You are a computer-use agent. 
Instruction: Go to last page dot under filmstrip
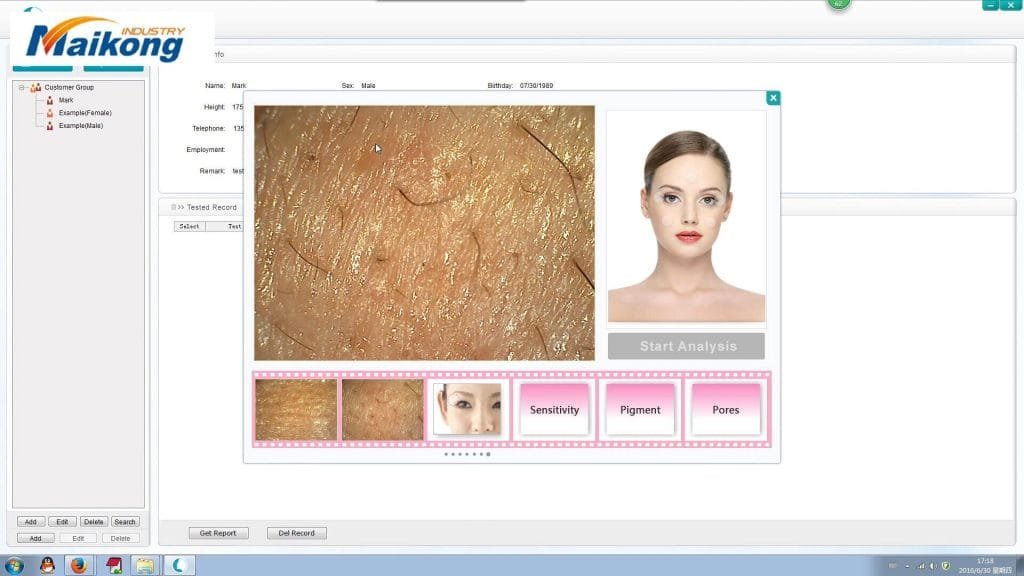tap(488, 454)
